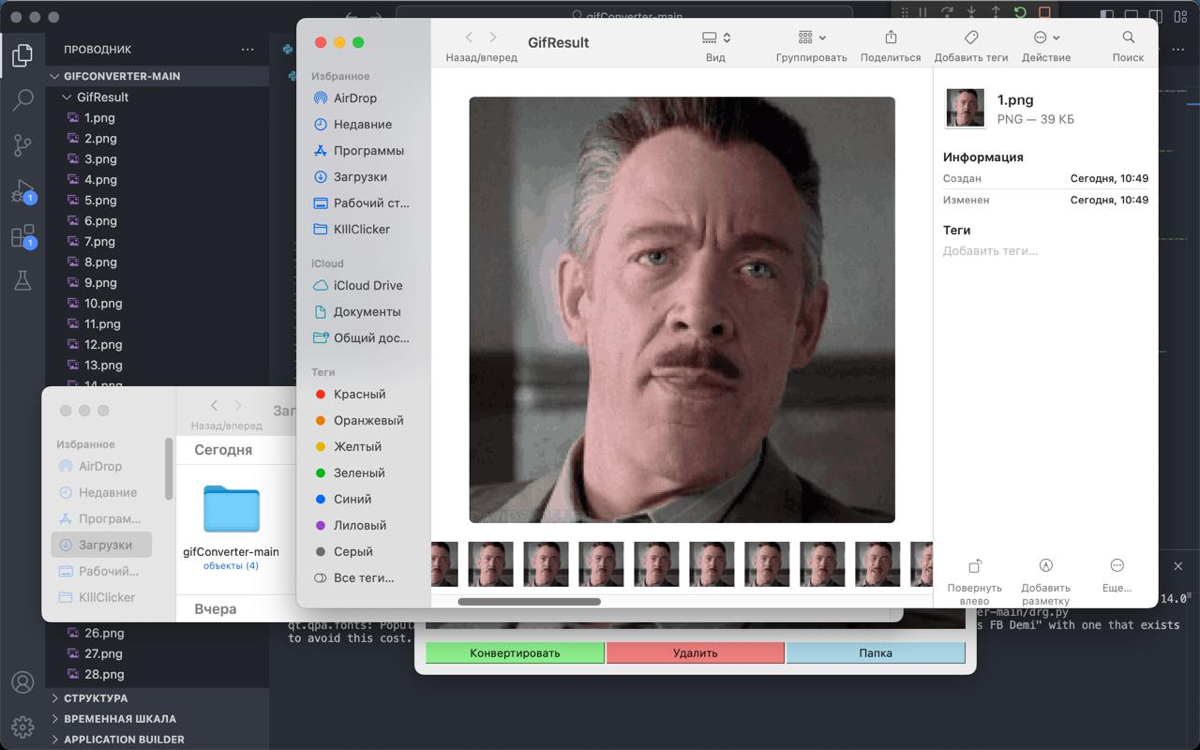This screenshot has height=750, width=1200.
Task: Click the Add Markup icon
Action: pyautogui.click(x=1046, y=566)
